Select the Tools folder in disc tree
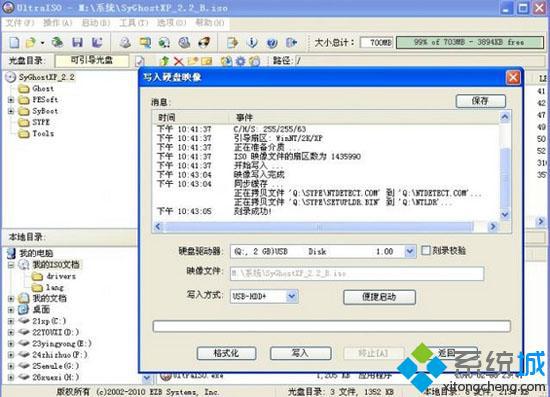 pos(43,134)
